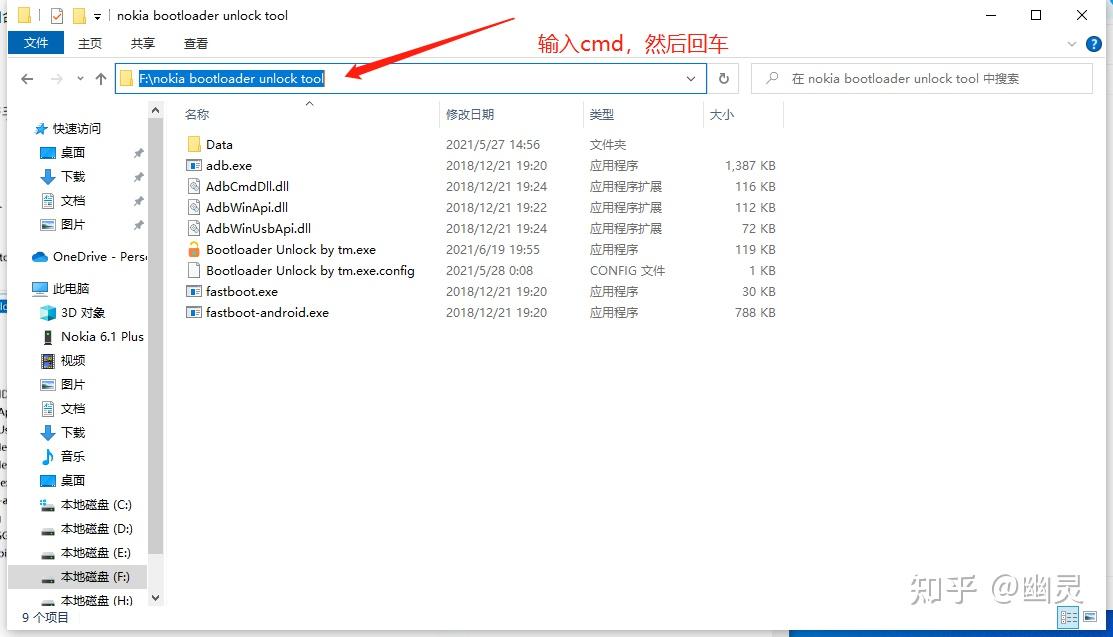Sort files by 类型 column
Viewport: 1113px width, 637px height.
(x=601, y=114)
